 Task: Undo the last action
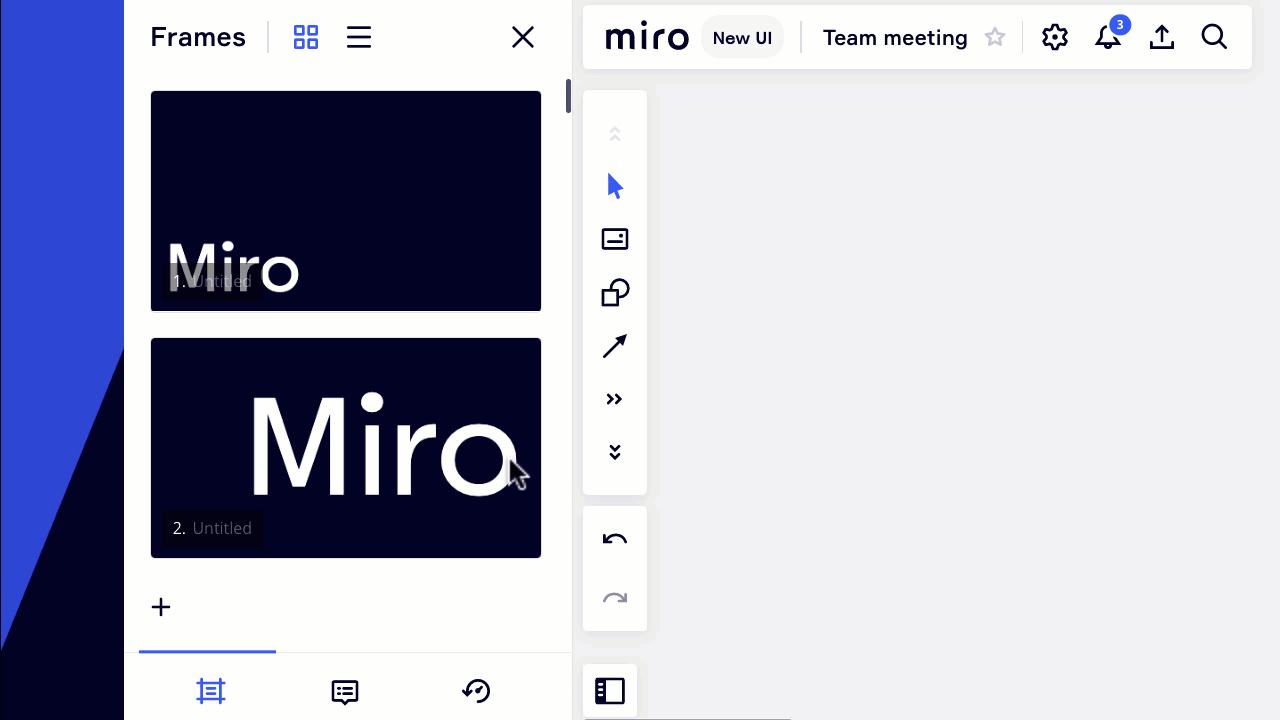click(614, 538)
